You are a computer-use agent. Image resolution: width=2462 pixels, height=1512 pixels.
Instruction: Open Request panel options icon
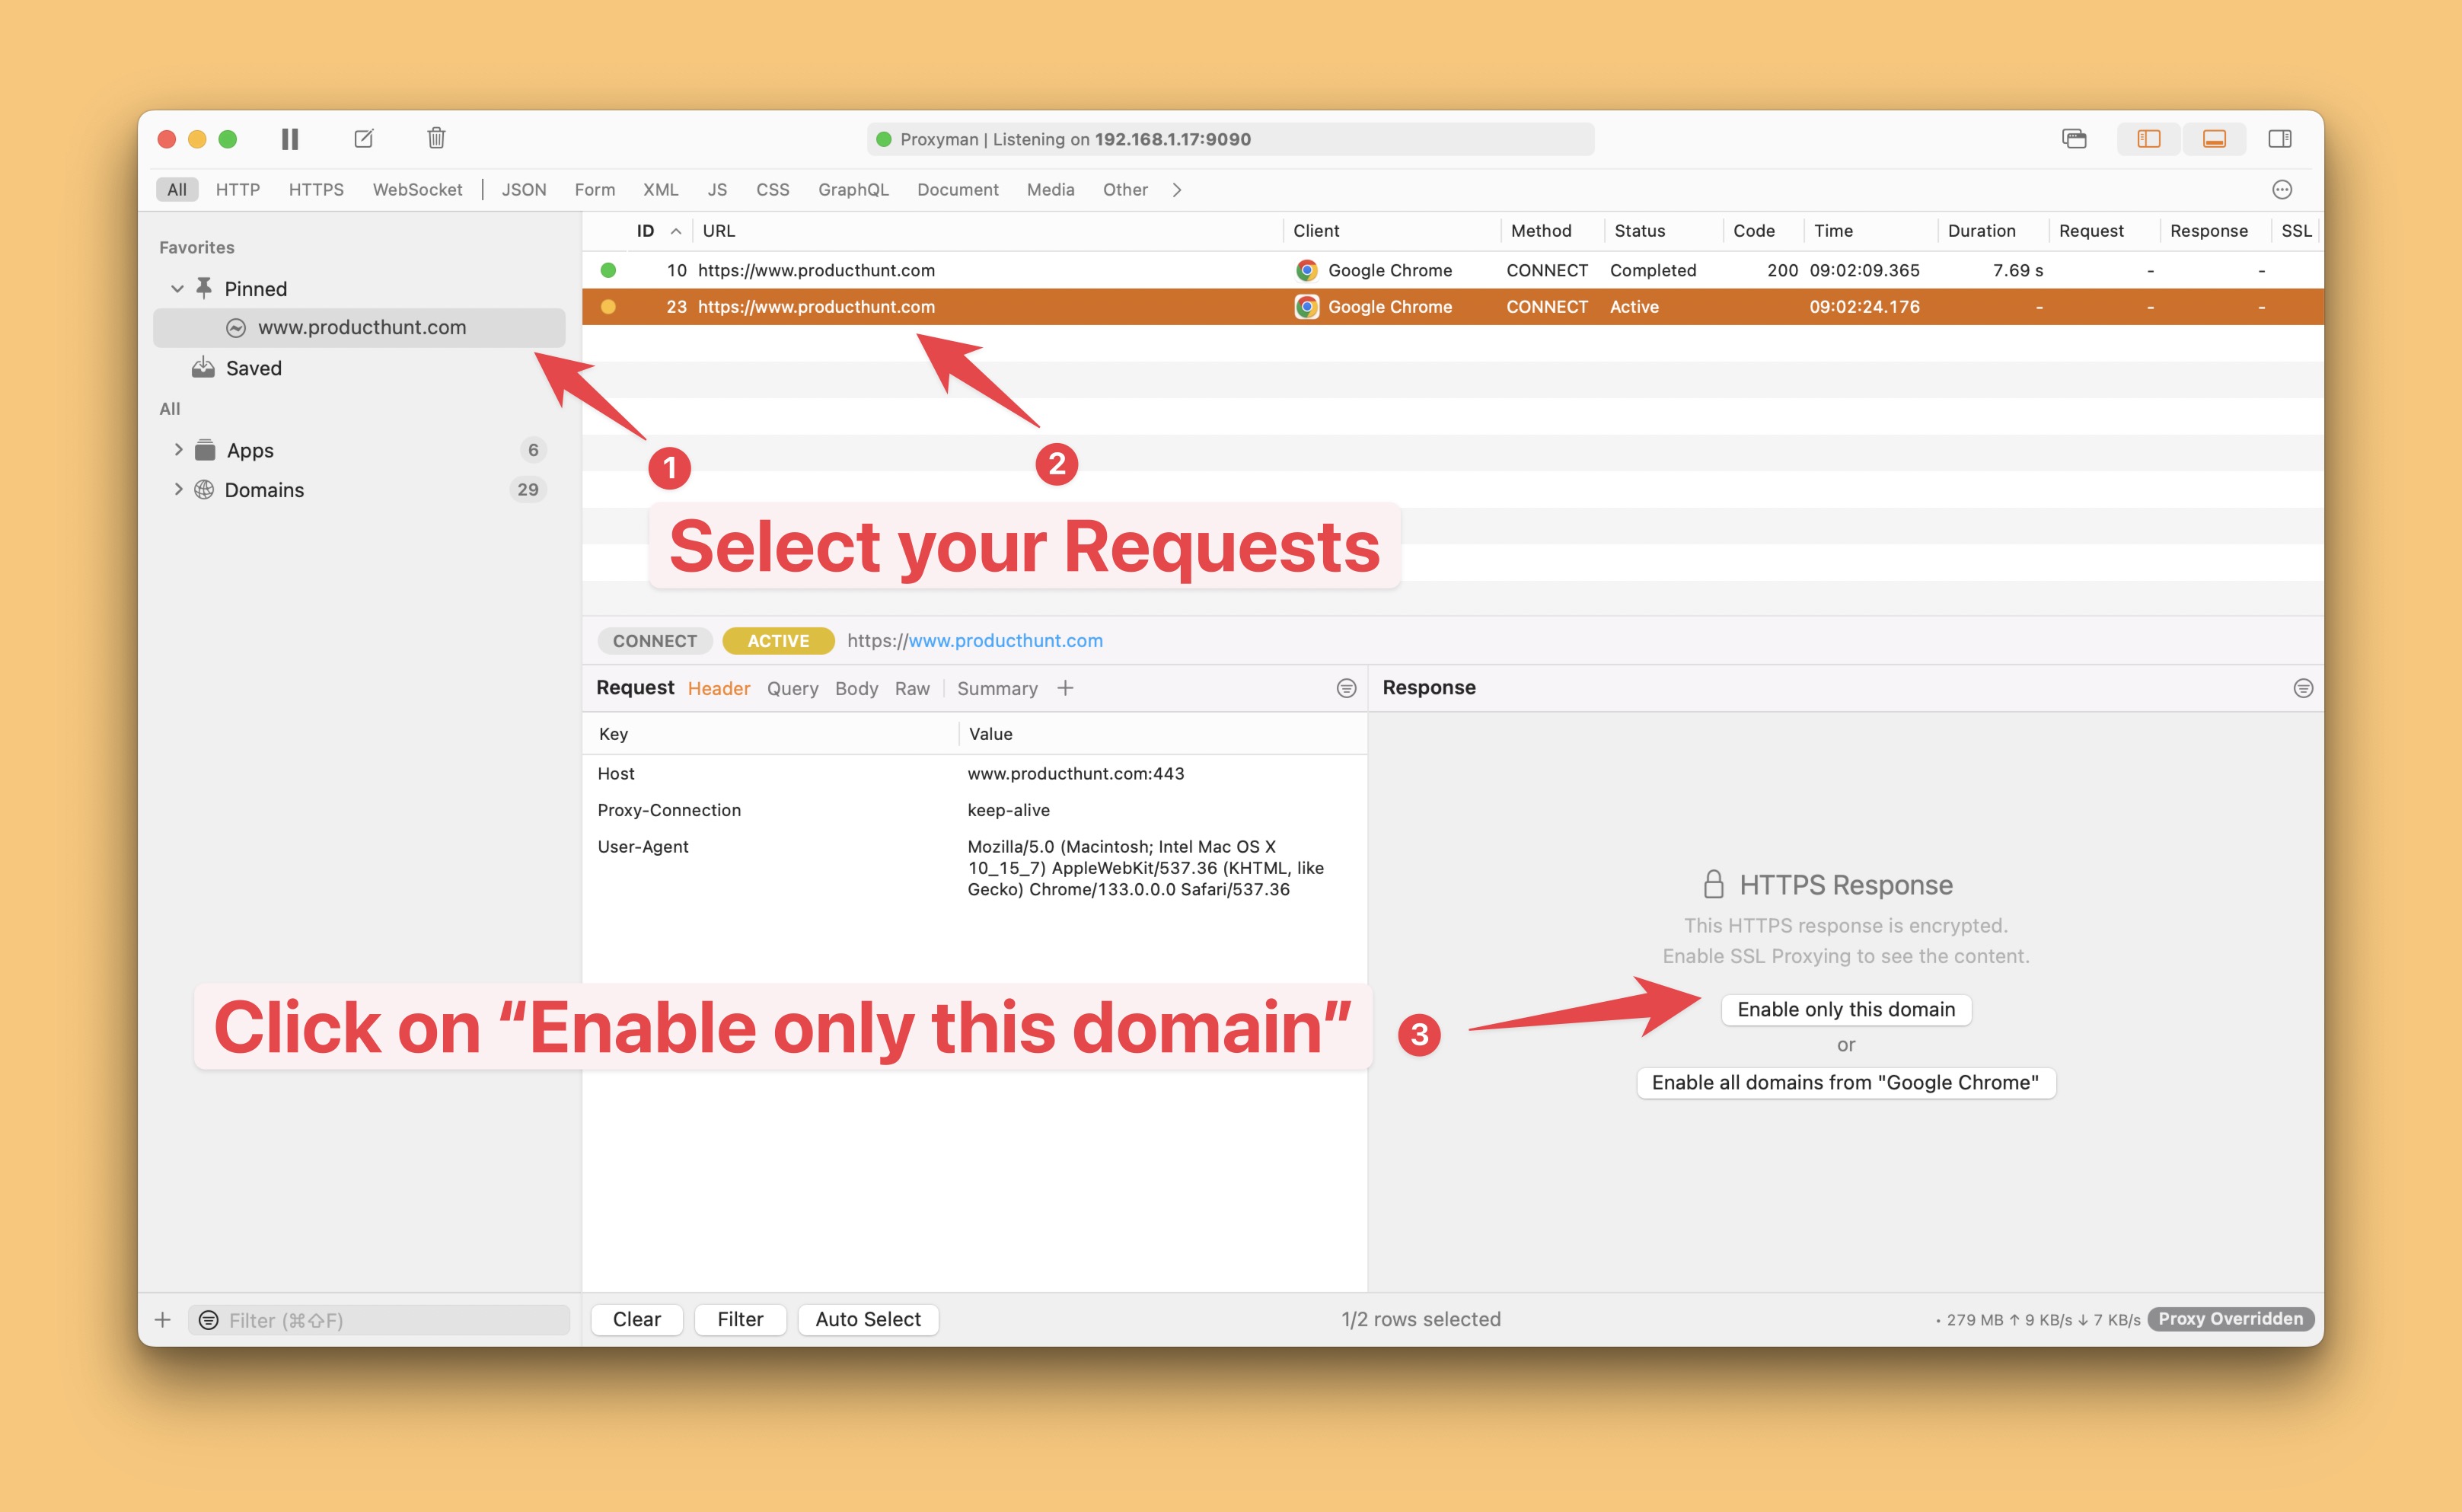1346,688
